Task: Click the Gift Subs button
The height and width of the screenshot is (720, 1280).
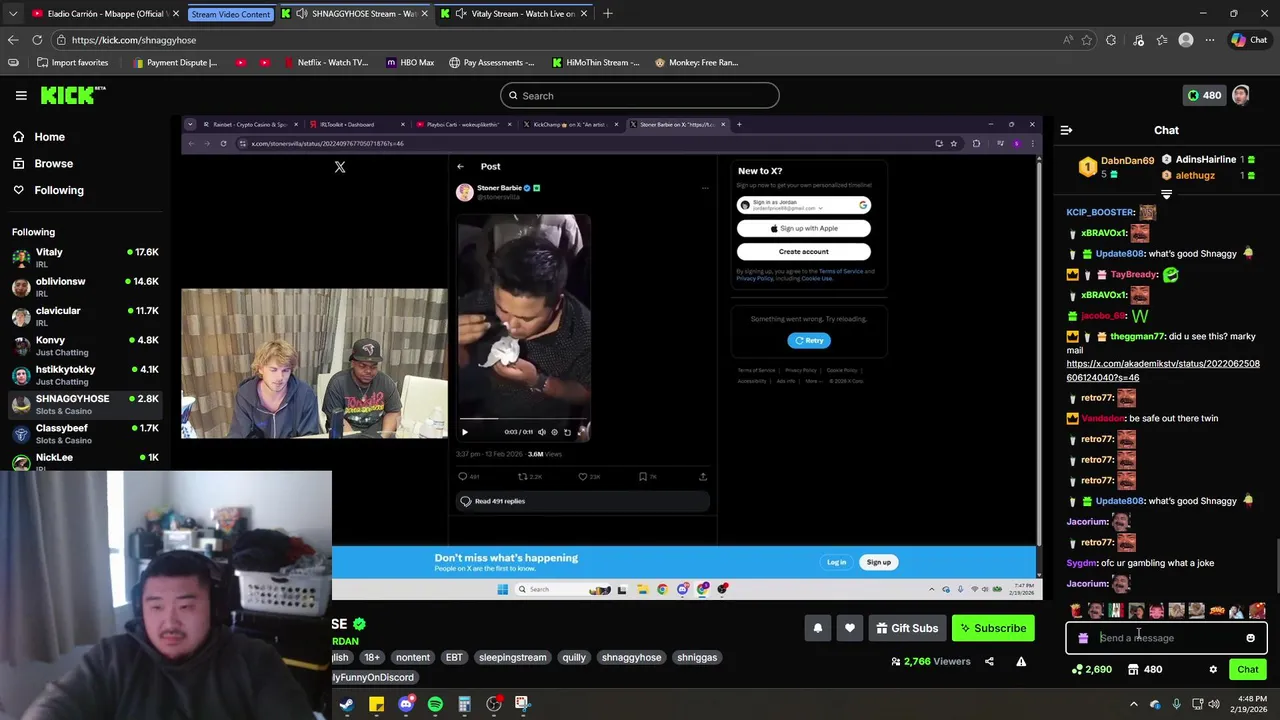Action: 907,628
